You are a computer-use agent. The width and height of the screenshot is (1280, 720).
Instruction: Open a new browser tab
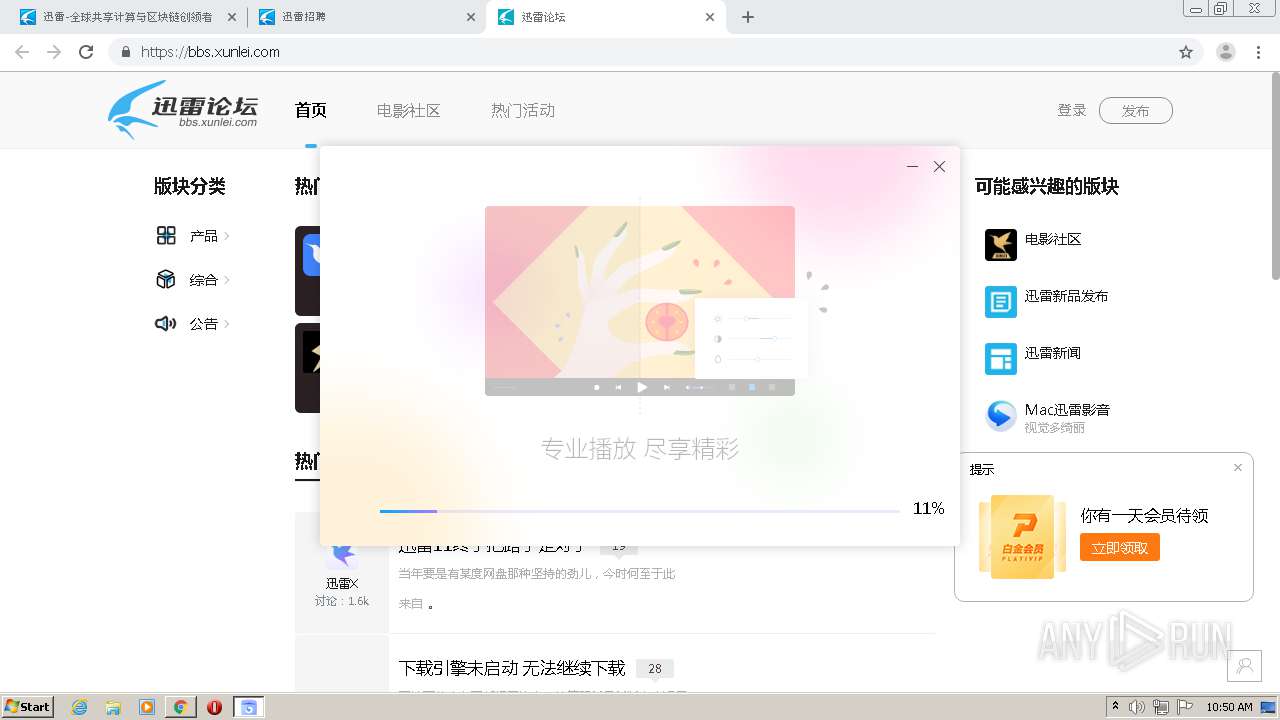[x=748, y=17]
